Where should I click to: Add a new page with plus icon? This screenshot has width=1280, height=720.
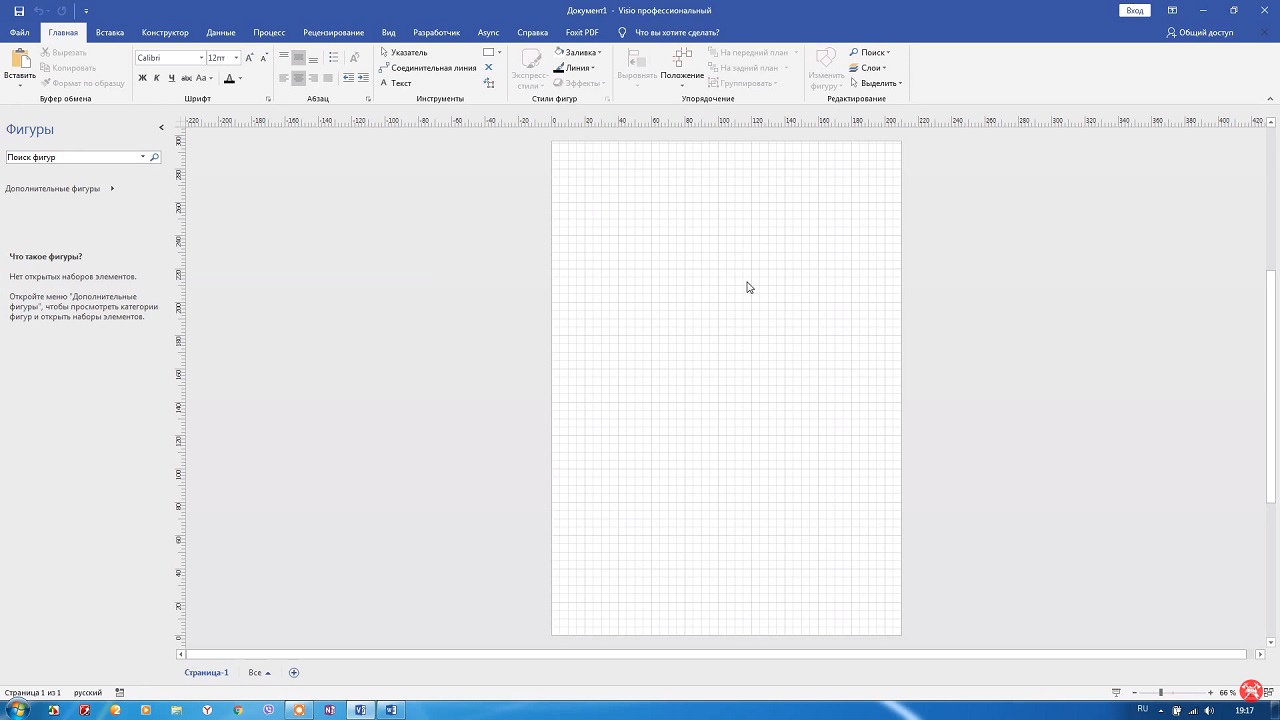pos(294,673)
